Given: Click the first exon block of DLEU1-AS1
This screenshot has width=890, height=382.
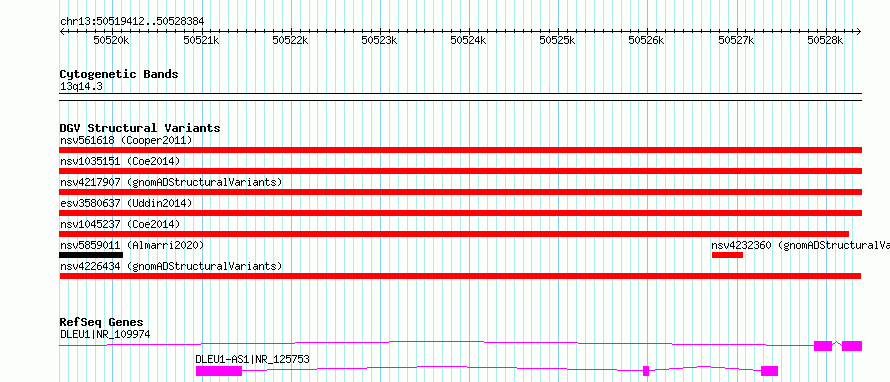Looking at the screenshot, I should pos(219,371).
